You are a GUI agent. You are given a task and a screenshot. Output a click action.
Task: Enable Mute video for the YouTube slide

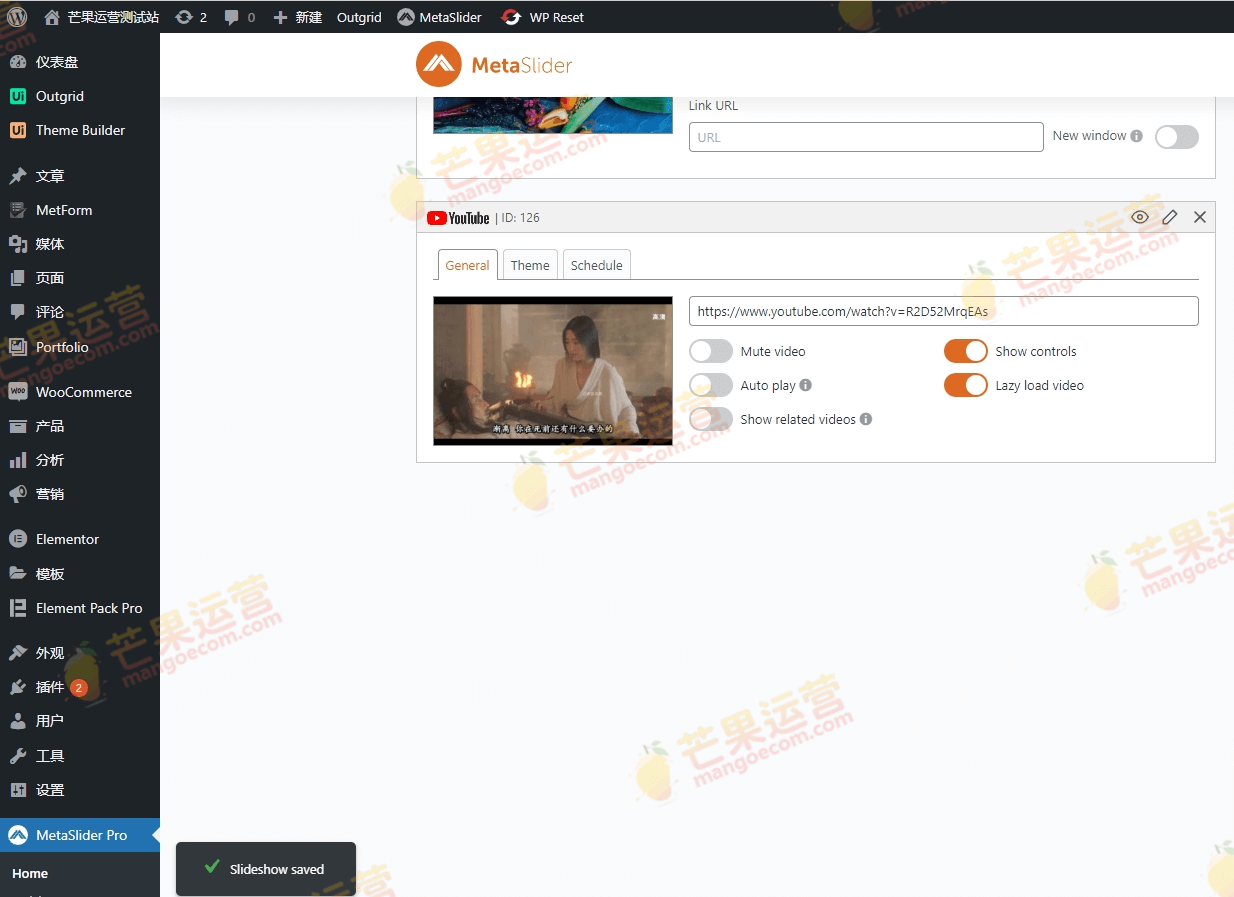click(710, 351)
